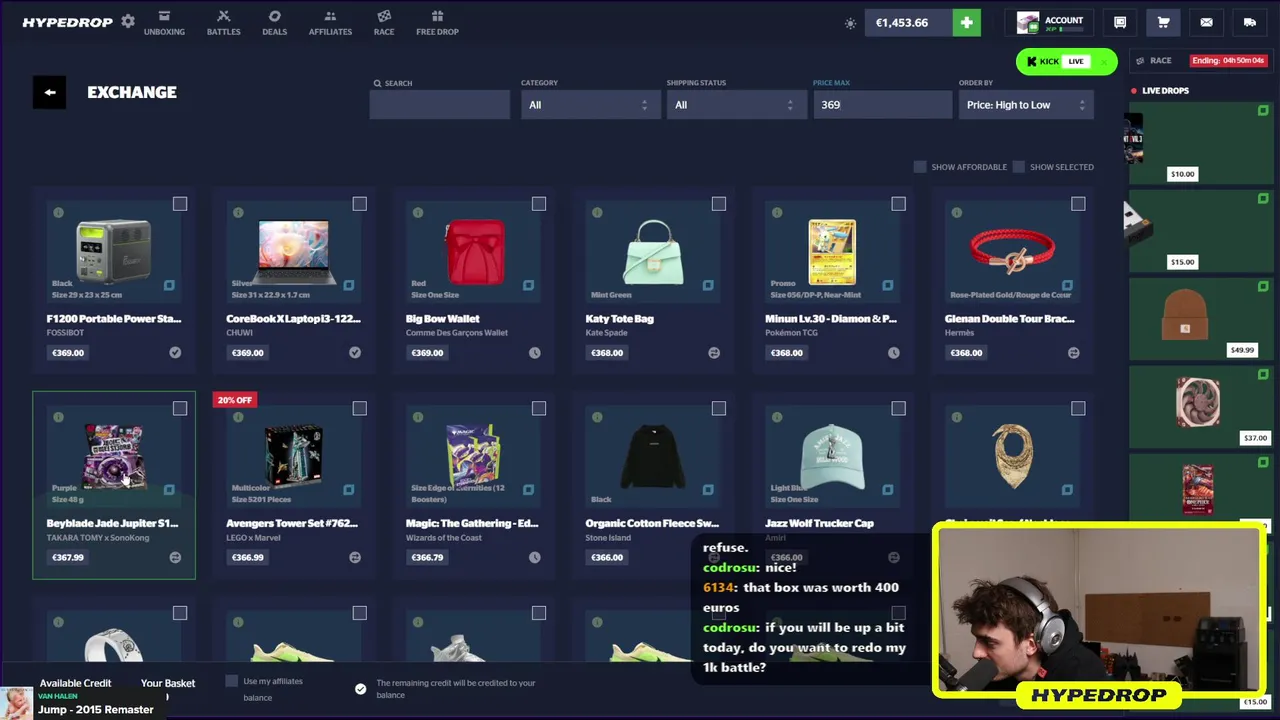Tick the Use my affiliates balance checkbox
Viewport: 1280px width, 720px height.
point(232,681)
